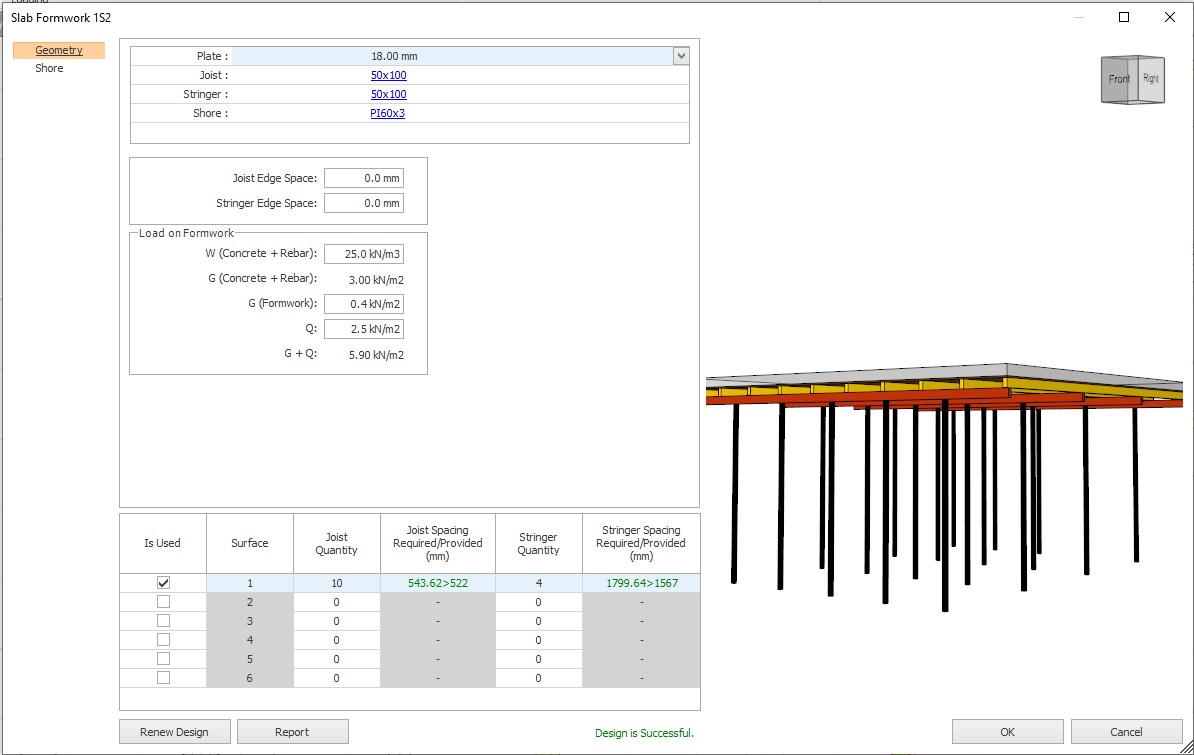Screen dimensions: 1194x755
Task: Switch to the Shore section
Action: tap(49, 68)
